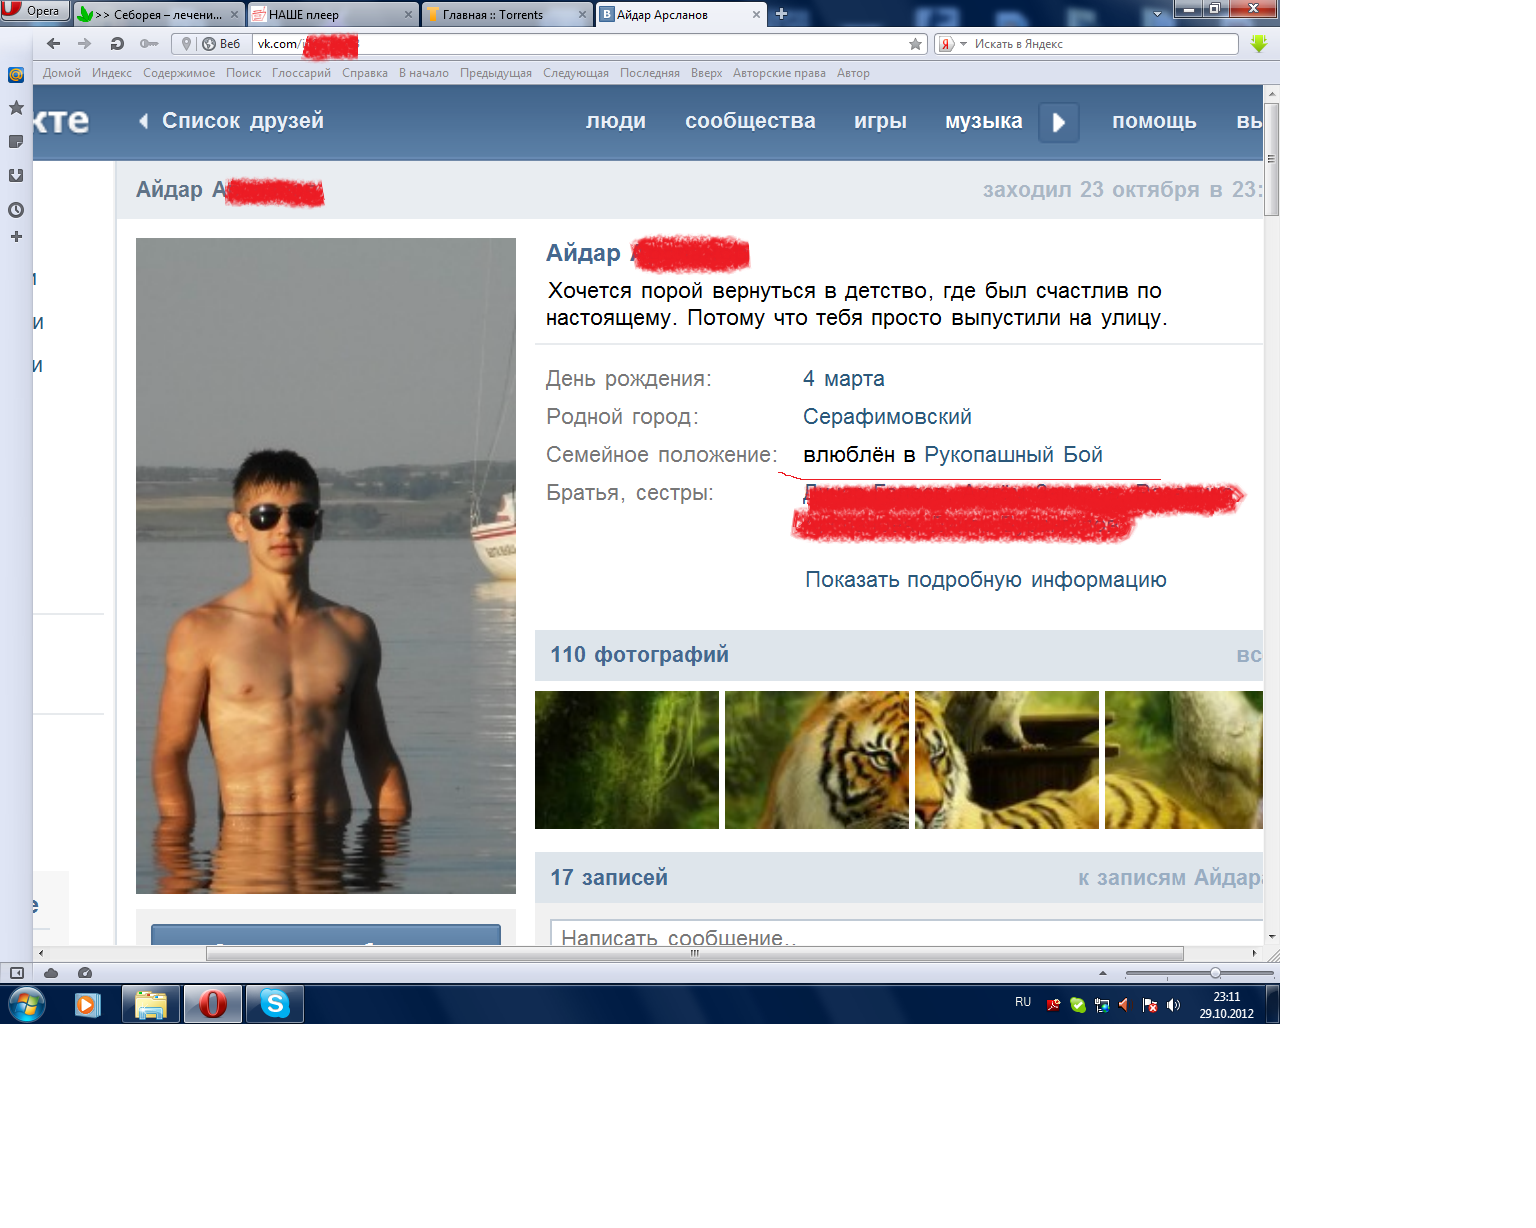
Task: Open the сообщества menu item
Action: click(x=750, y=121)
